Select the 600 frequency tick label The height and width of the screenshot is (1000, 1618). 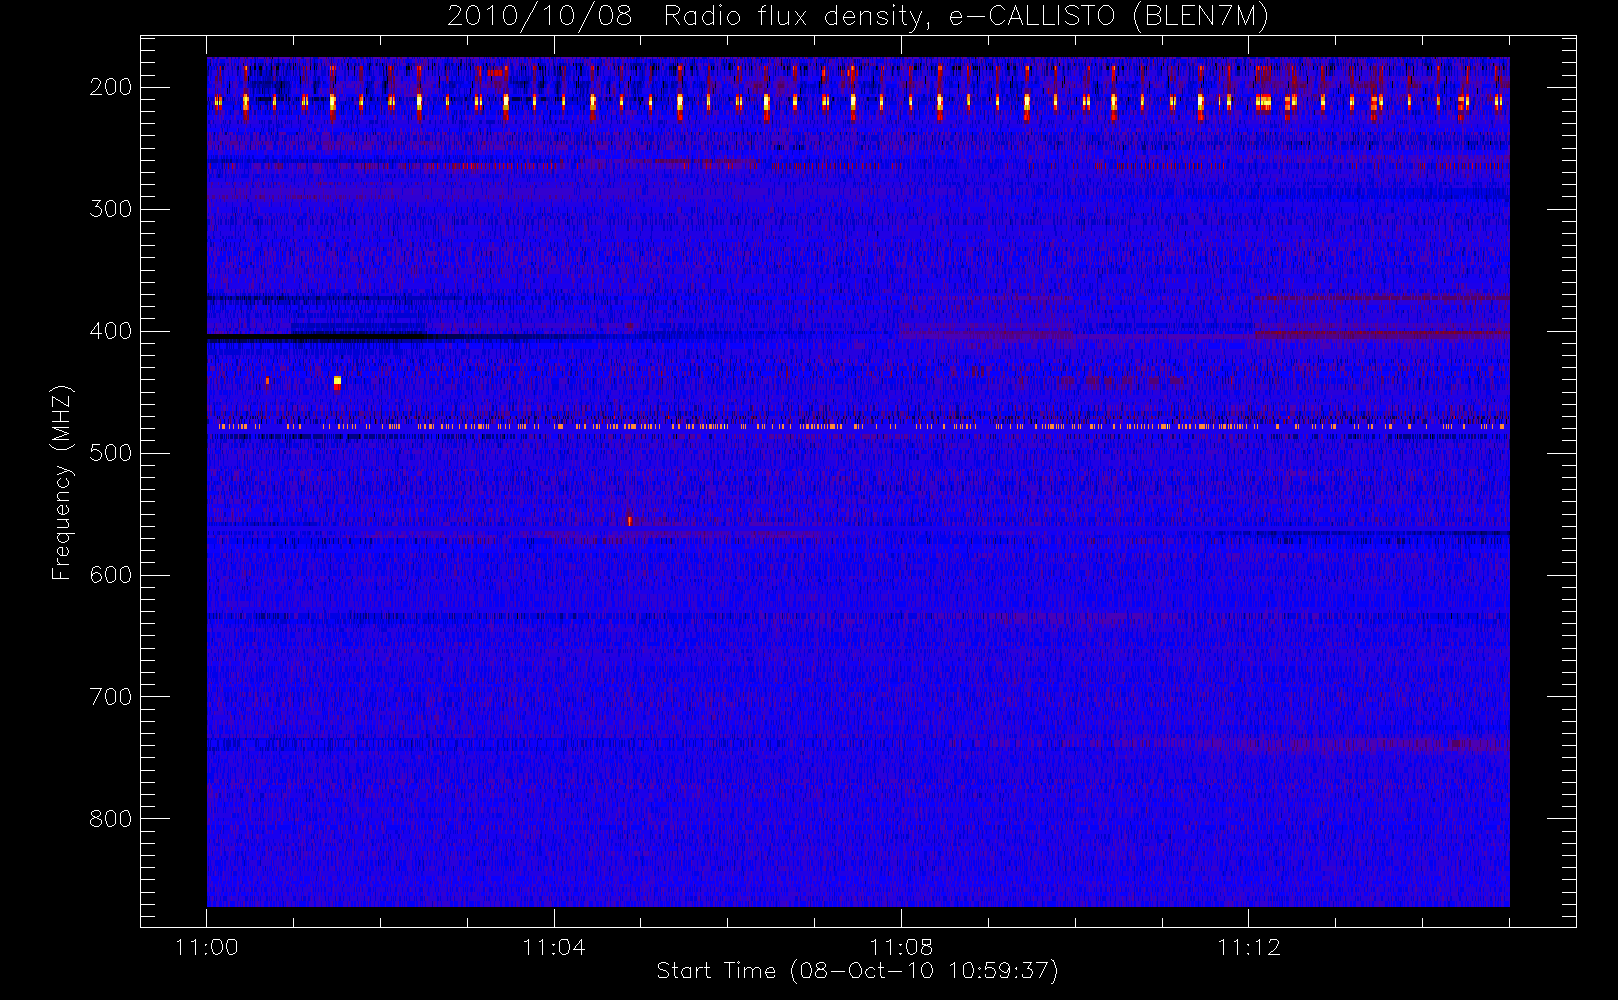[x=111, y=575]
